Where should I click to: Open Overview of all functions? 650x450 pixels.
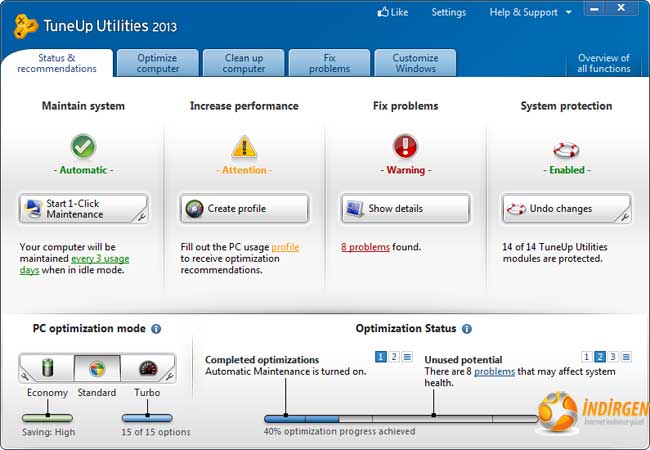pyautogui.click(x=604, y=63)
